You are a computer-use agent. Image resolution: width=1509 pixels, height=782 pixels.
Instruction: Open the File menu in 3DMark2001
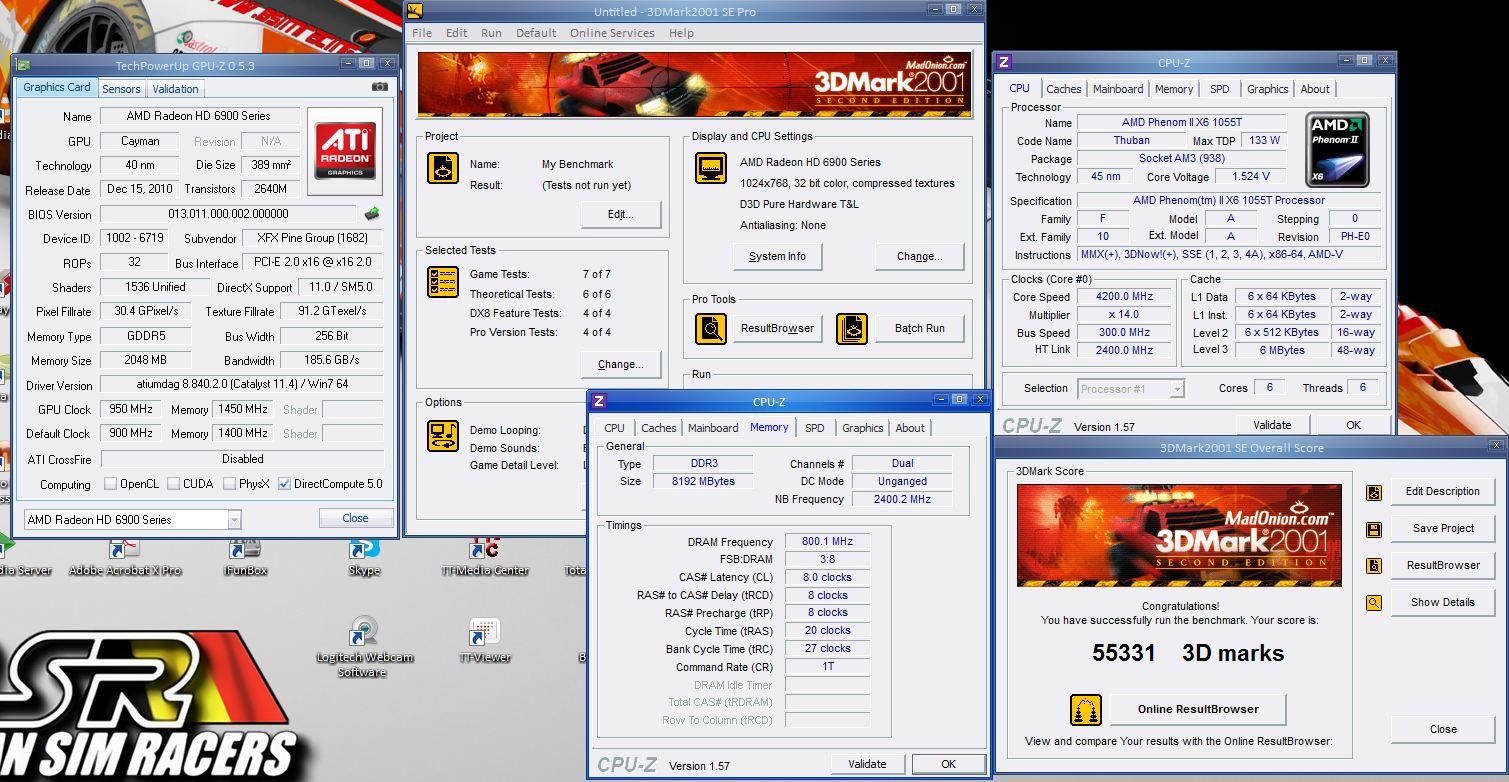coord(422,33)
